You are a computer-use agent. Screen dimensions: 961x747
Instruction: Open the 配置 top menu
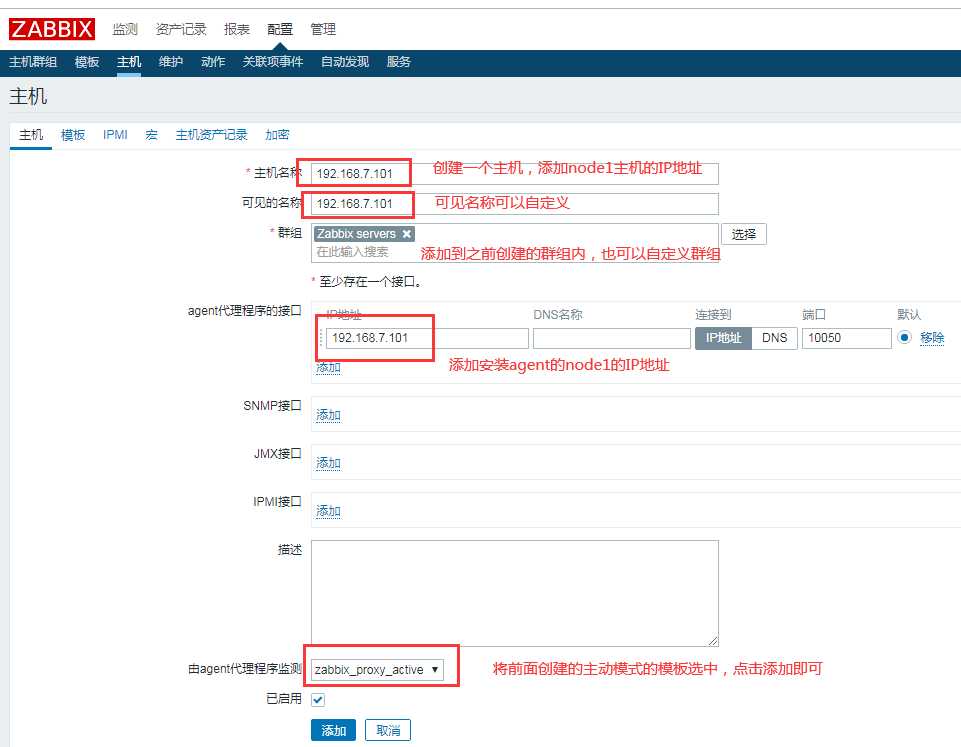tap(279, 29)
